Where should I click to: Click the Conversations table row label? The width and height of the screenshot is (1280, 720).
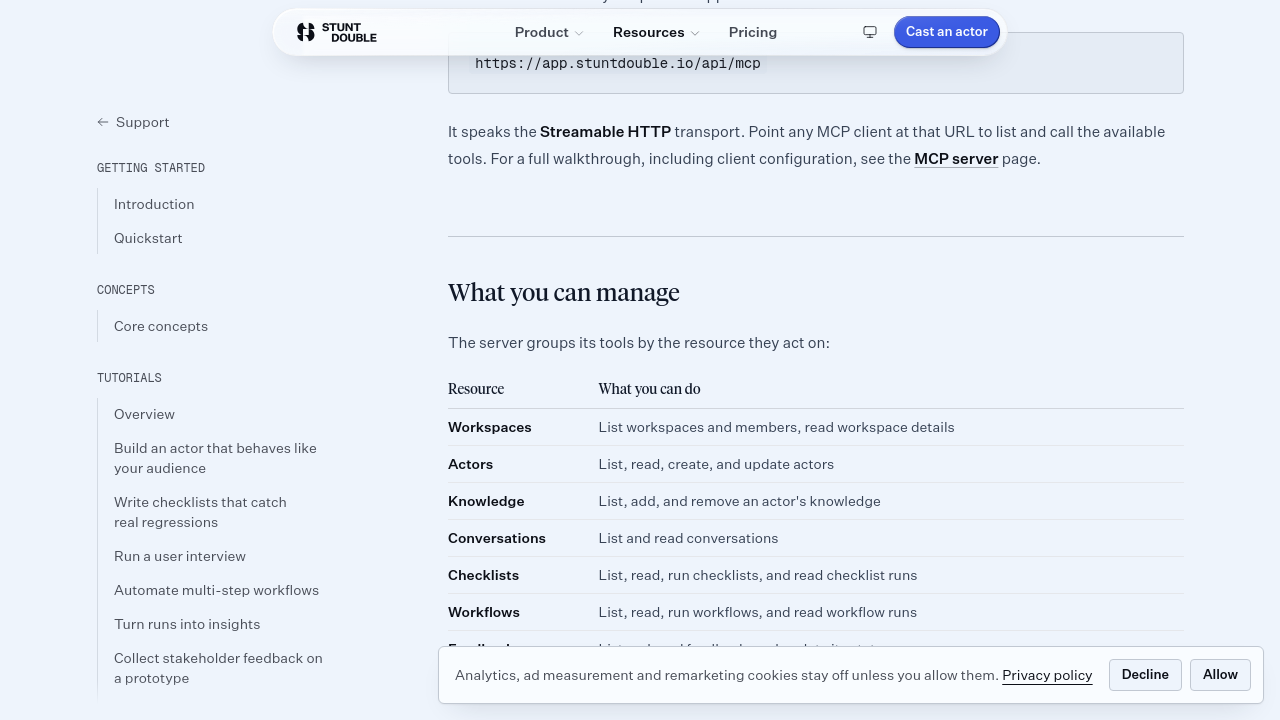[497, 538]
